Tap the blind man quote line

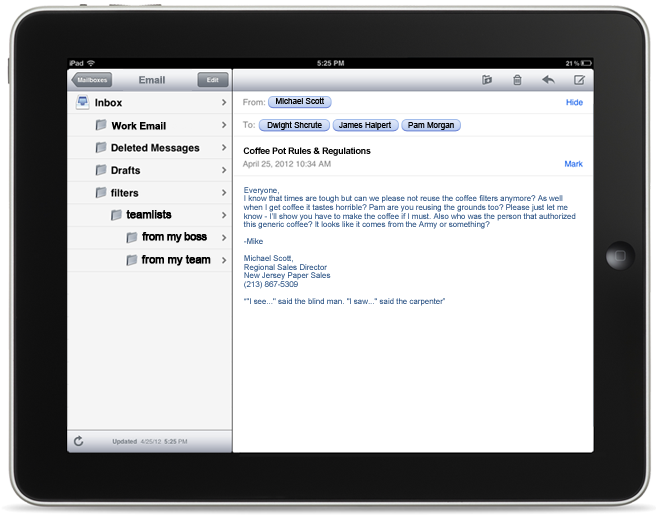[x=344, y=301]
